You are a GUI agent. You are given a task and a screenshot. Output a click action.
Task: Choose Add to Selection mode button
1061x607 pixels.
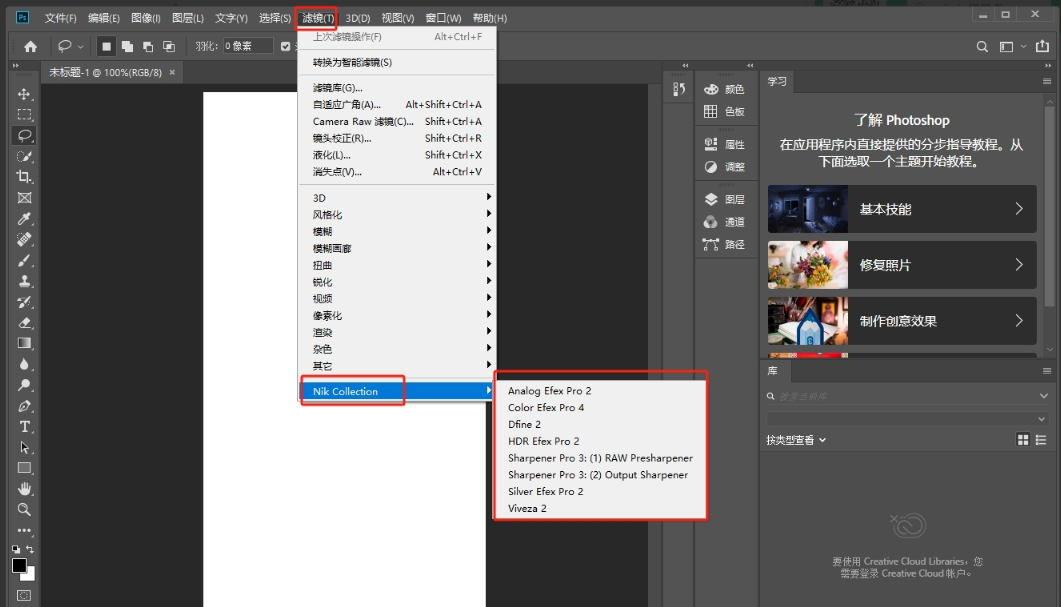127,47
